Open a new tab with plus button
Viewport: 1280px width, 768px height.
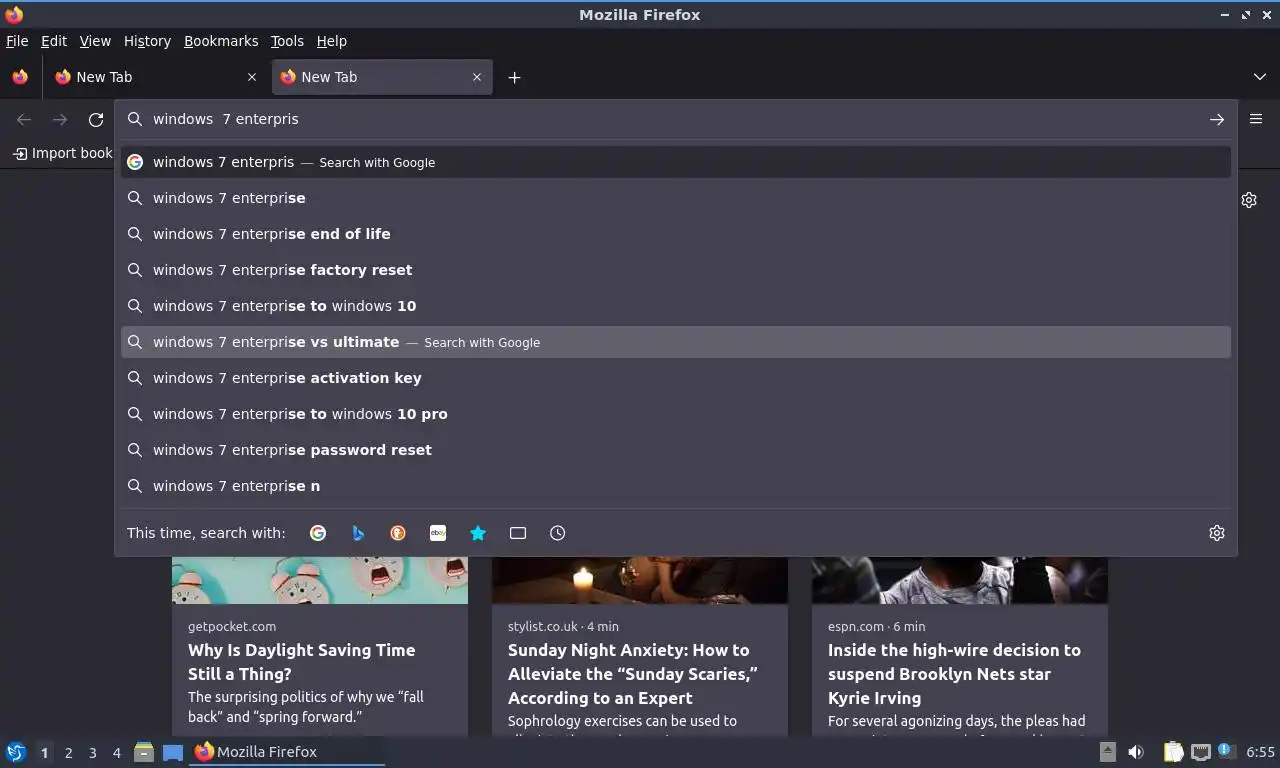[514, 77]
